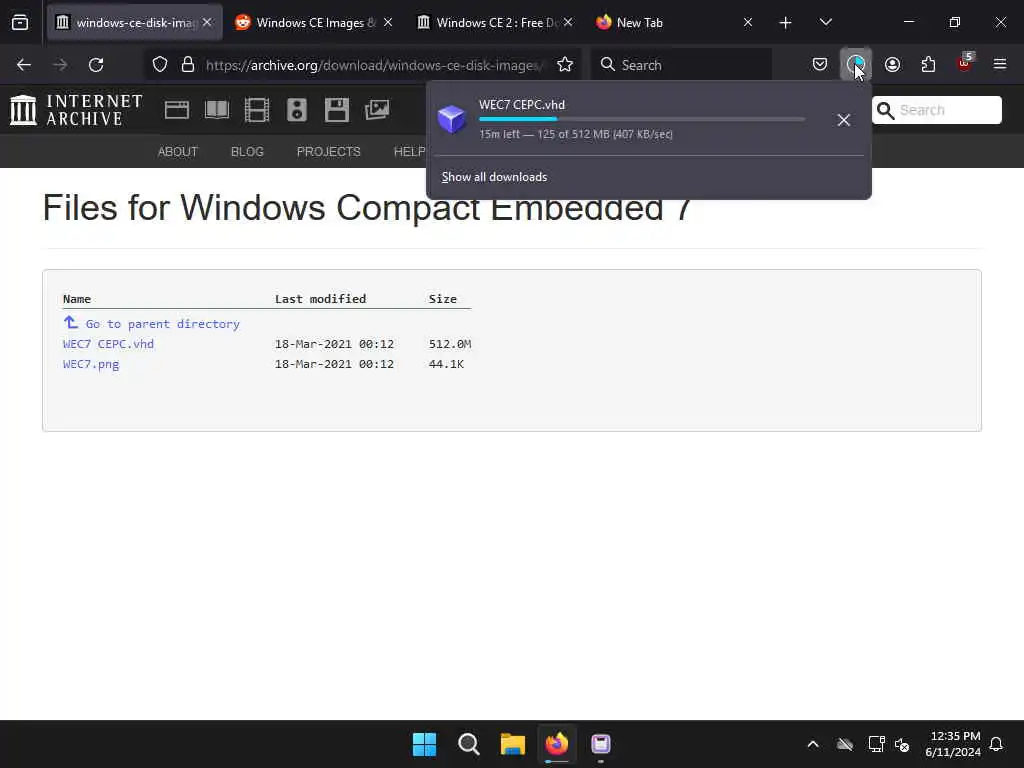This screenshot has width=1024, height=768.
Task: Open uBlock Origin extension icon
Action: click(965, 64)
